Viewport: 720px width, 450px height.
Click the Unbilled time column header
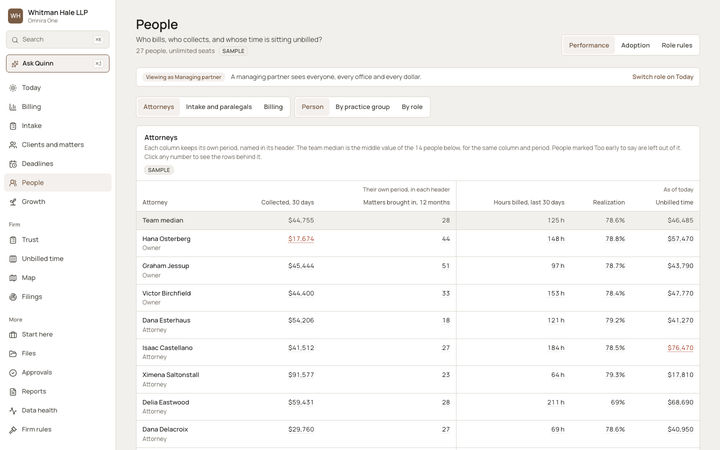point(674,202)
